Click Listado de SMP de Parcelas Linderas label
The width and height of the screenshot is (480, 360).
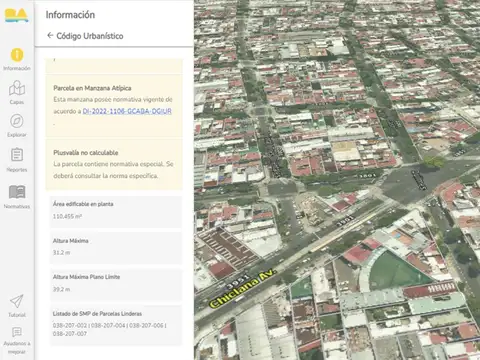[97, 314]
